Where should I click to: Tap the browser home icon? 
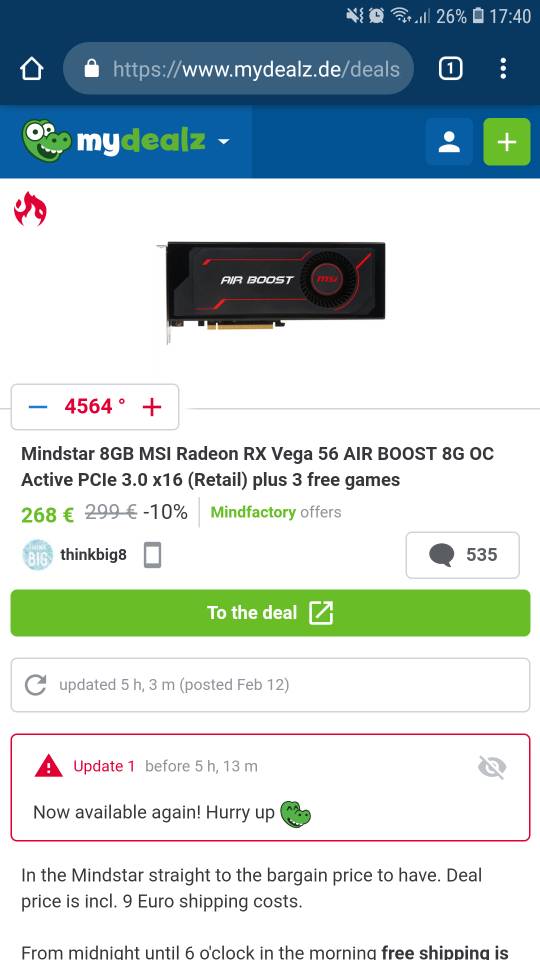(32, 69)
